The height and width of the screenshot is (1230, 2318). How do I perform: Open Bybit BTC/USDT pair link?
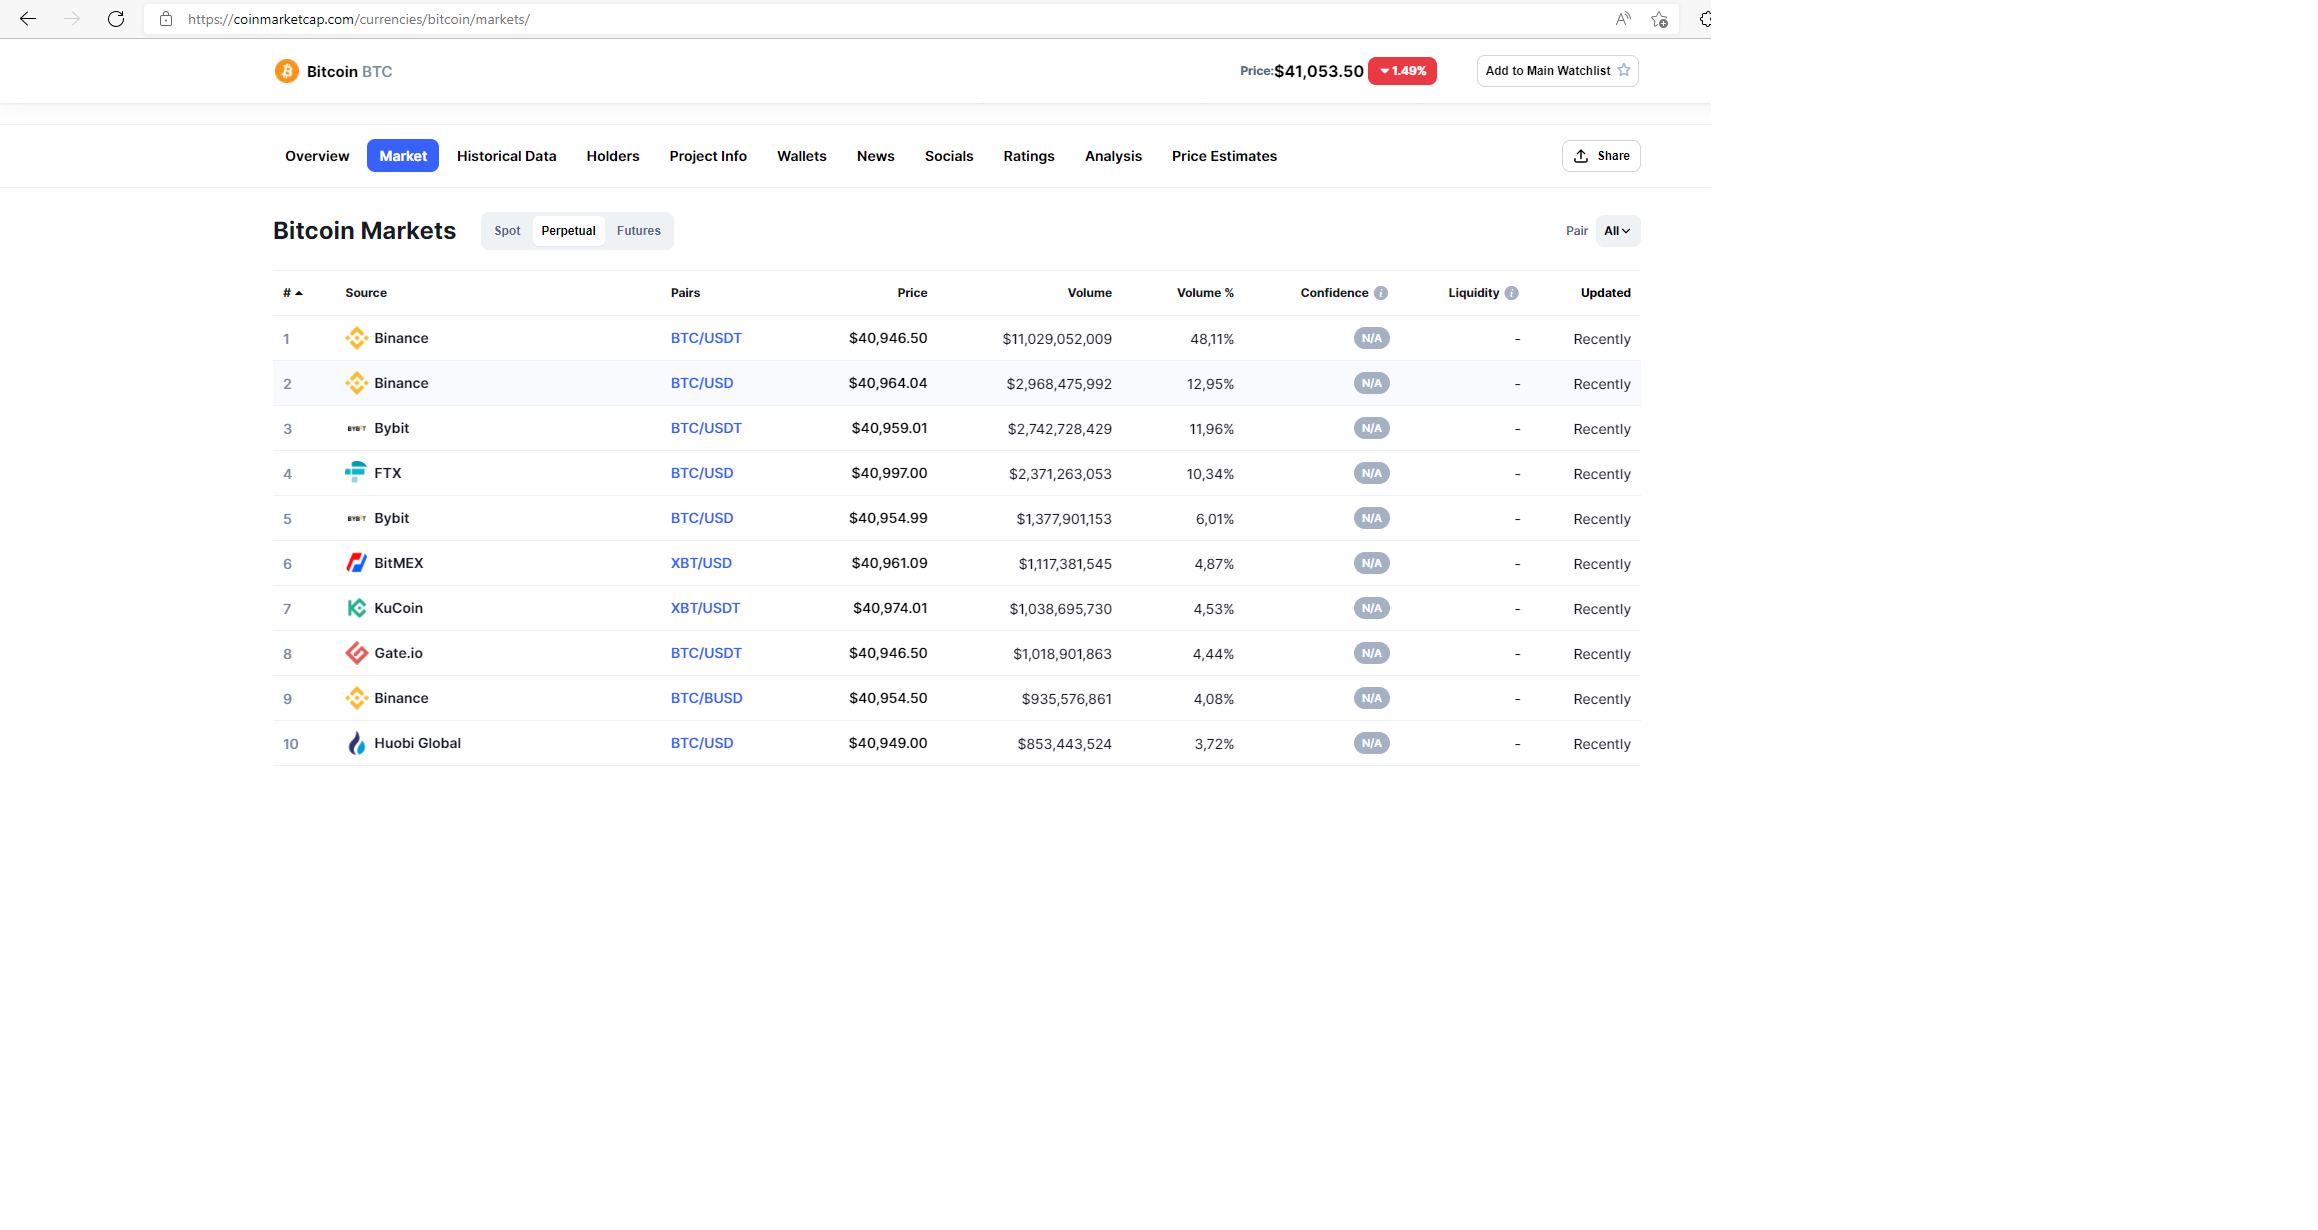point(706,428)
